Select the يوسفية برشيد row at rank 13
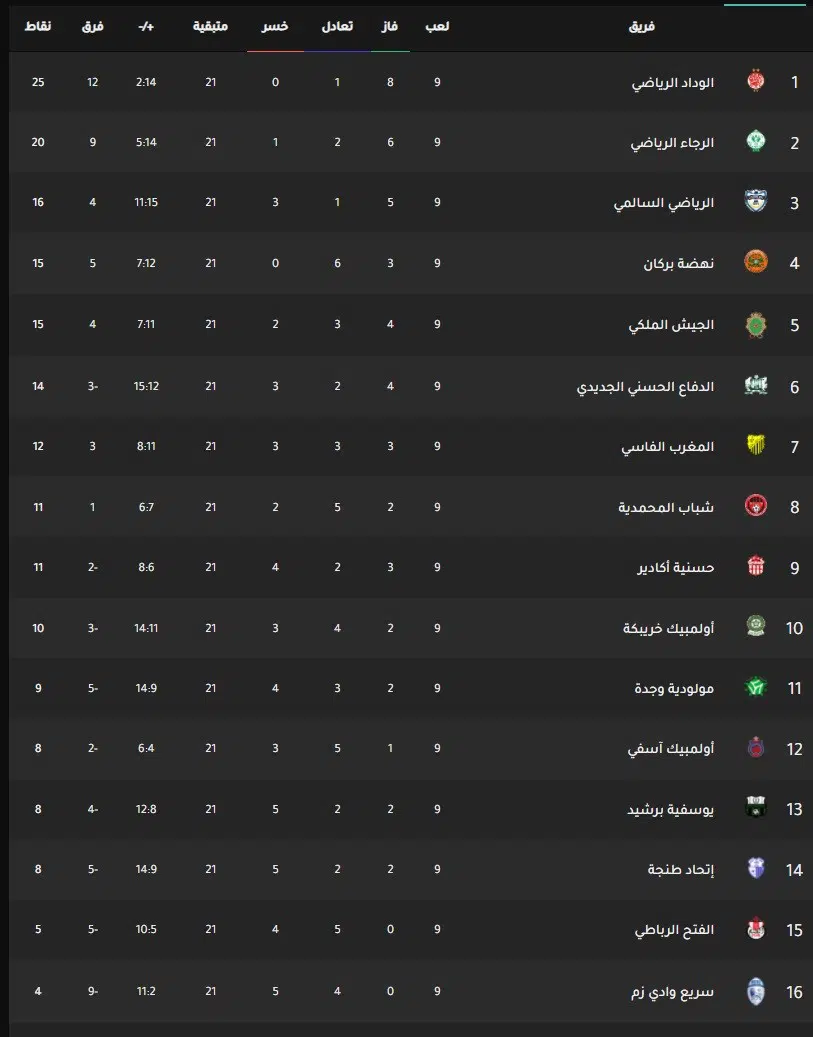 pyautogui.click(x=411, y=809)
